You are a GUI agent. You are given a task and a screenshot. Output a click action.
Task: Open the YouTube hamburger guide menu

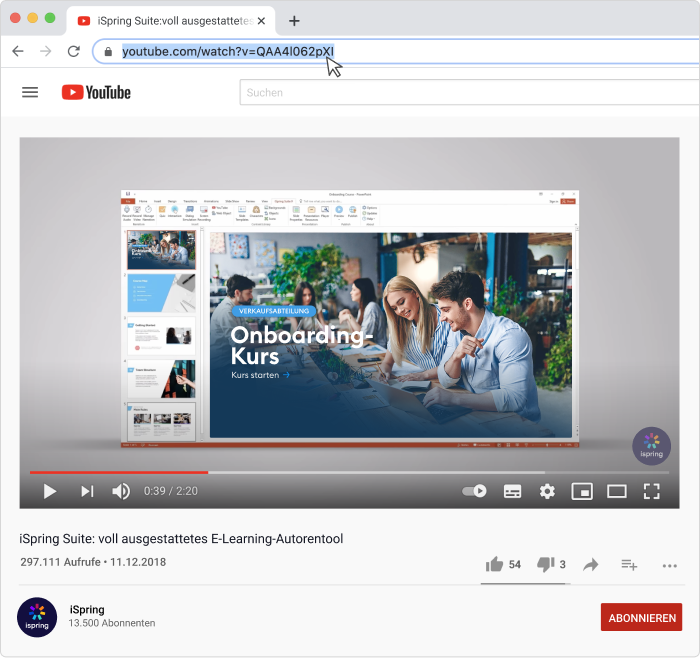pyautogui.click(x=30, y=92)
